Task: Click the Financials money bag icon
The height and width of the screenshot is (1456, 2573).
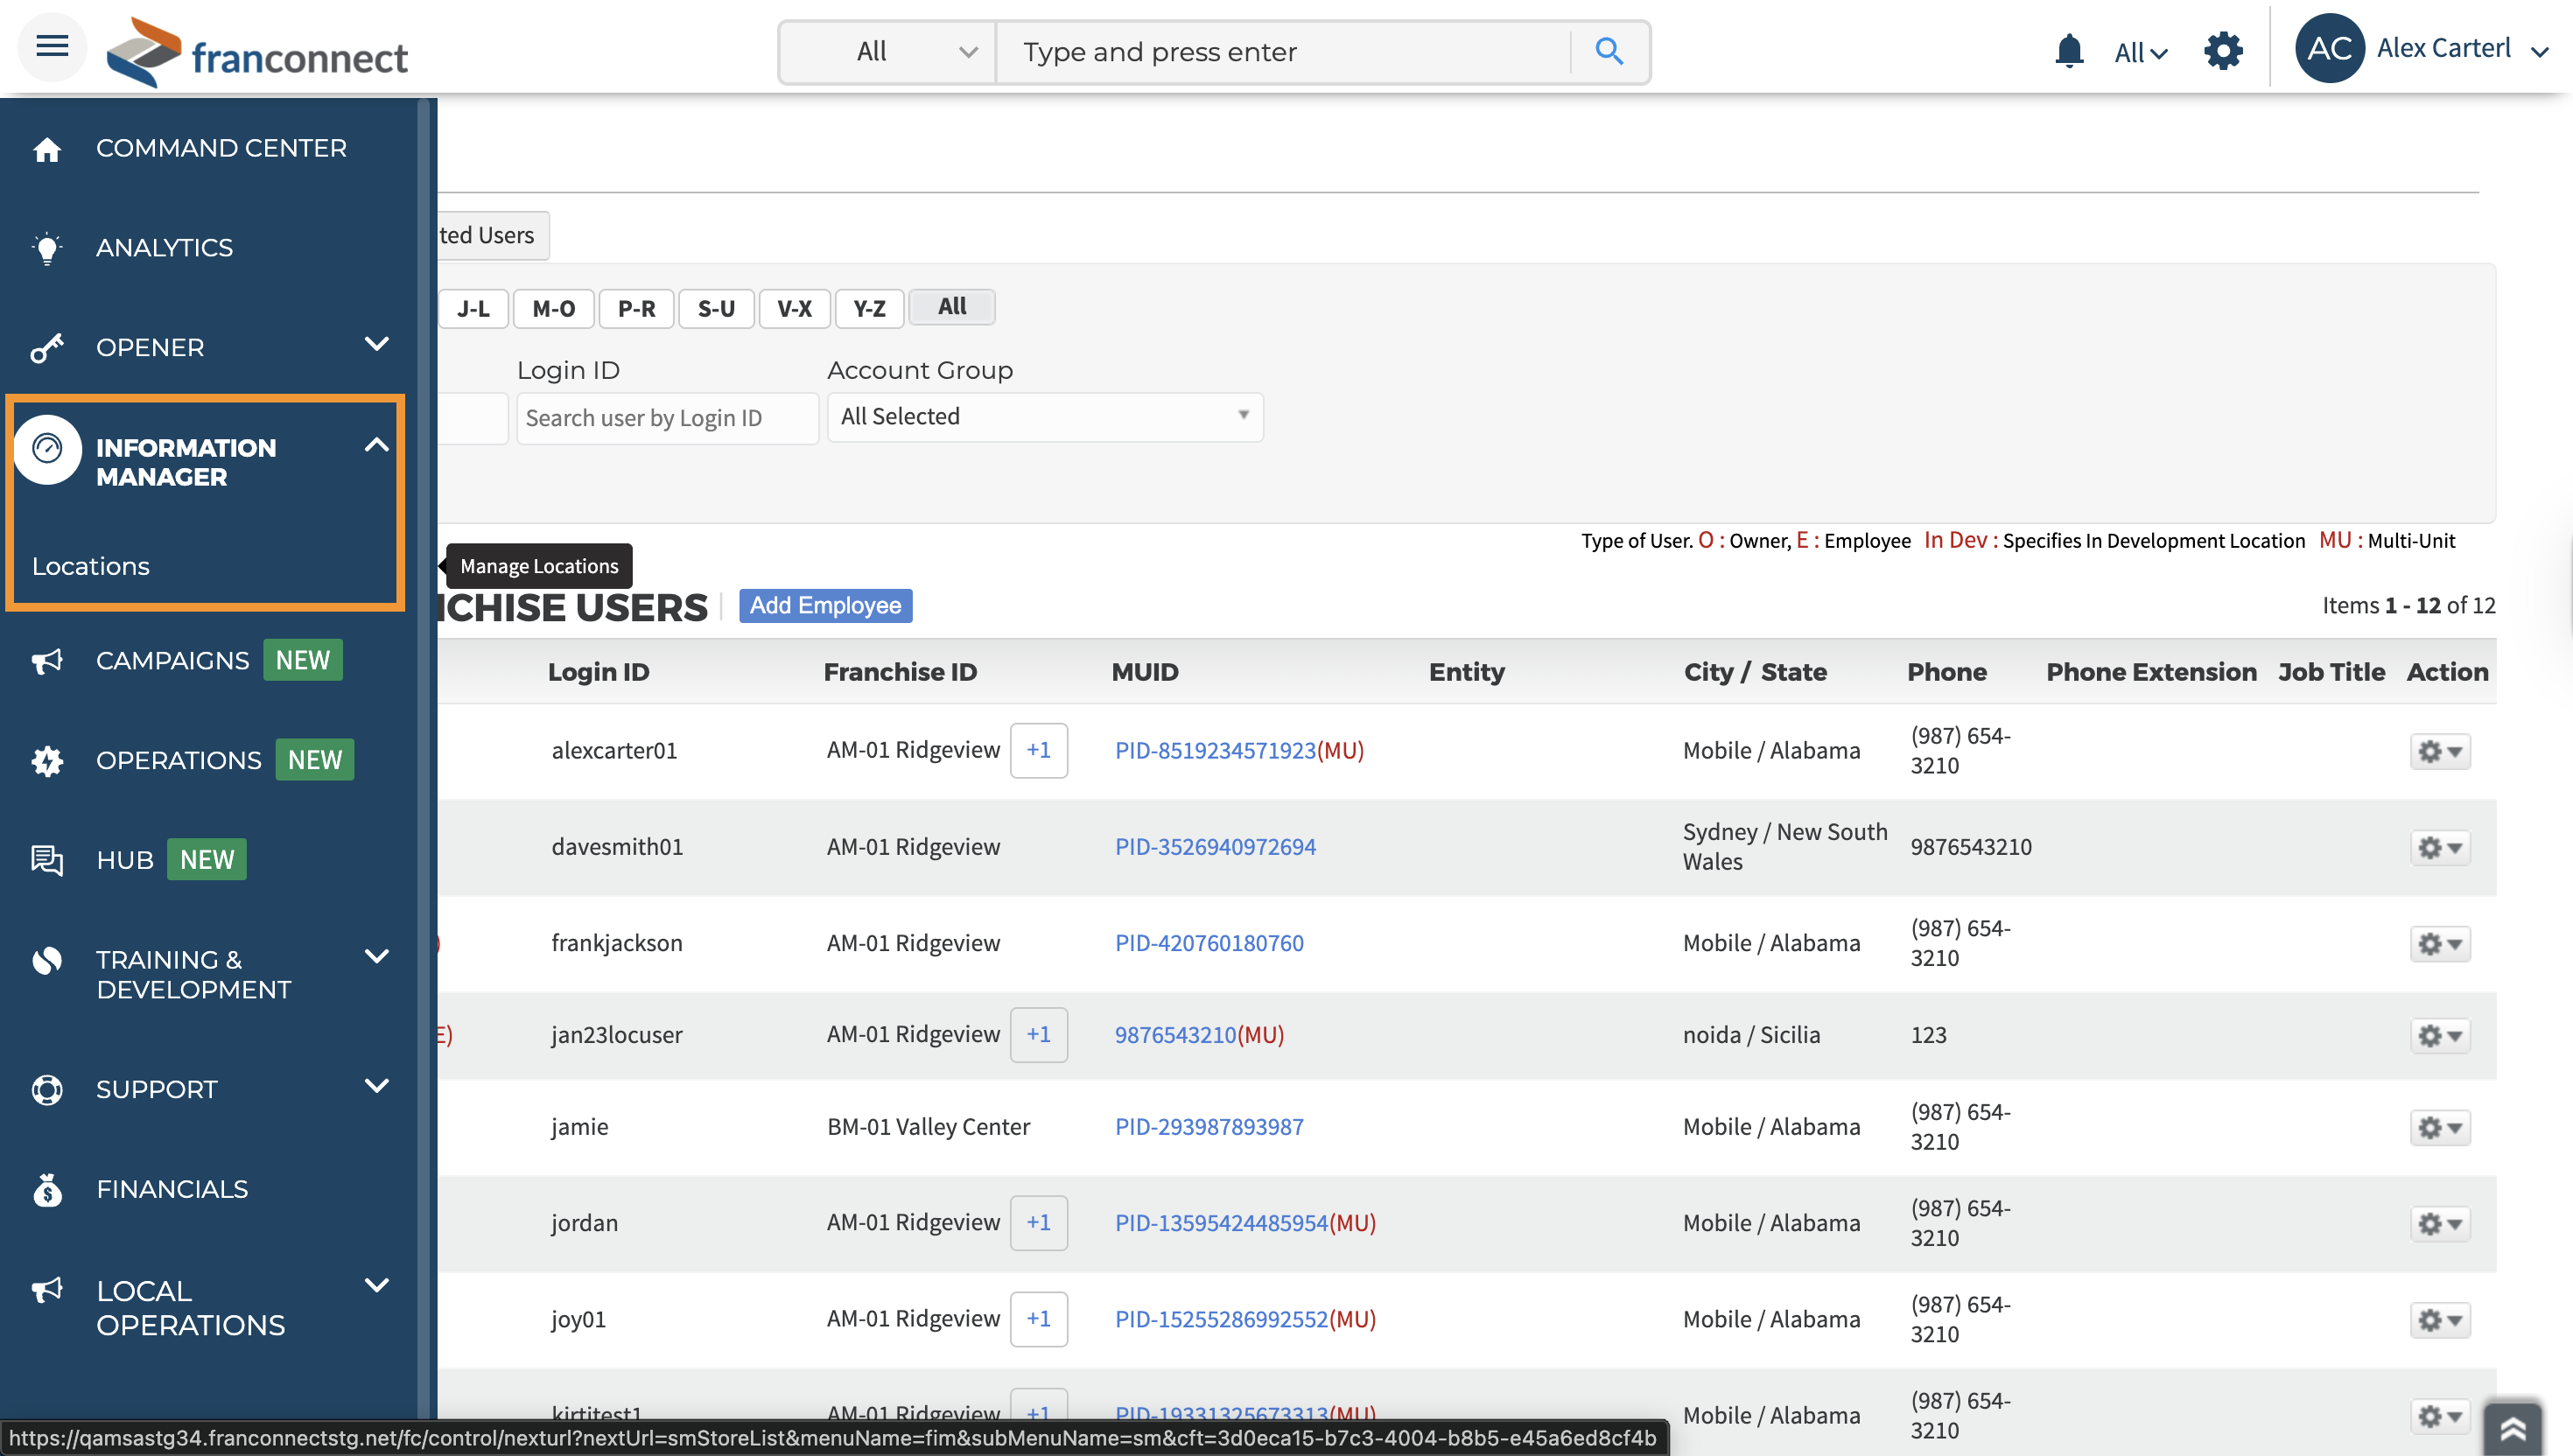Action: [x=47, y=1190]
